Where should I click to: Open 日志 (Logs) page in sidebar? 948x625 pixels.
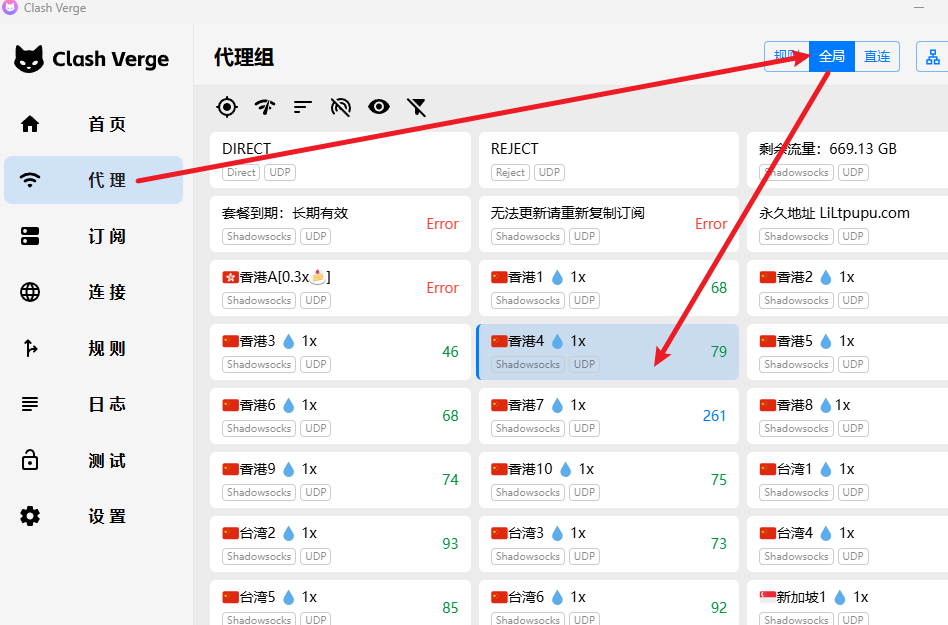click(93, 404)
